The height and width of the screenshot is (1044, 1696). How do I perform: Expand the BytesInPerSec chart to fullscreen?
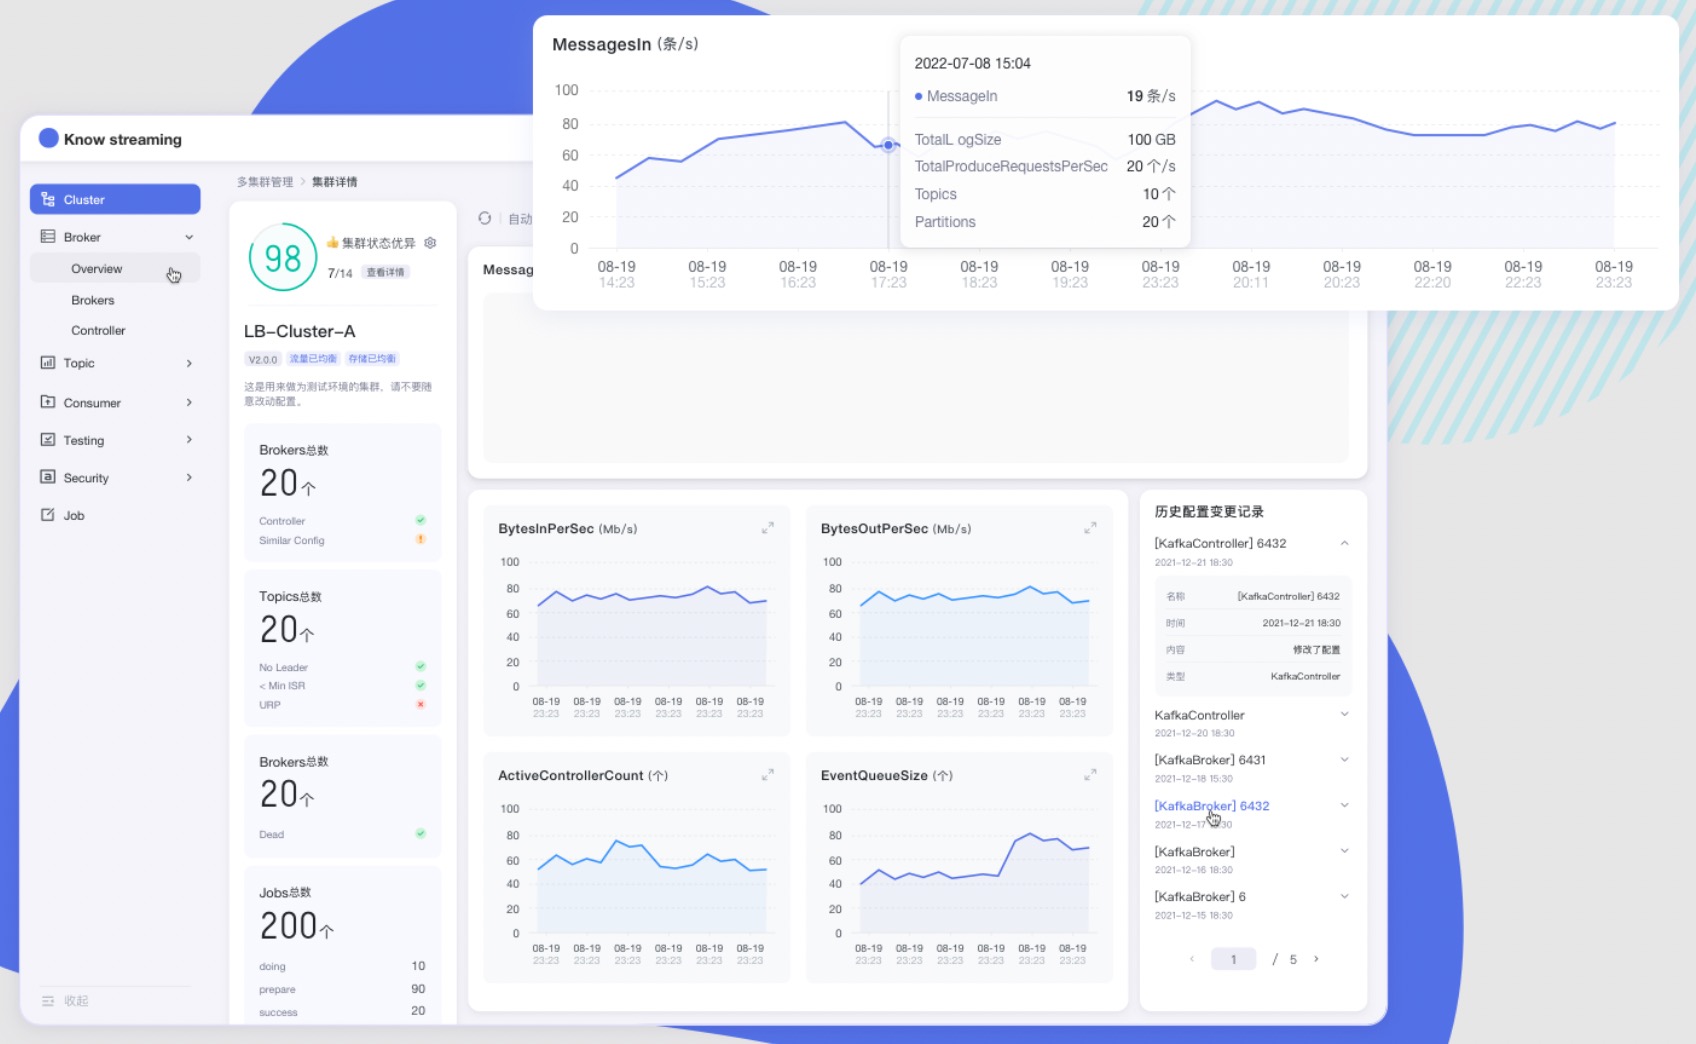tap(767, 528)
